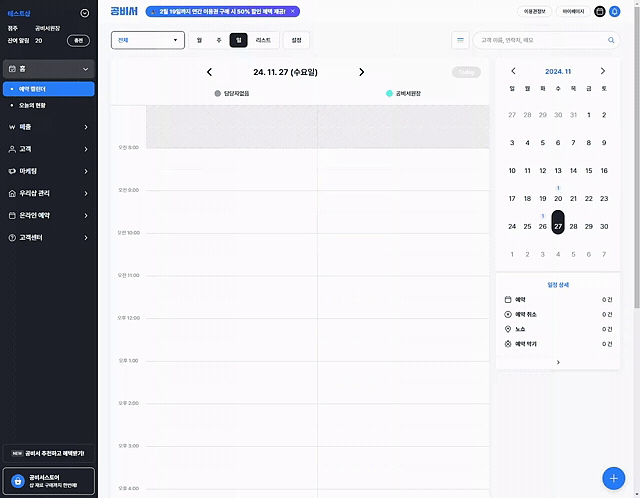The image size is (640, 498).
Task: Switch calendar to 주 week view
Action: pos(219,40)
